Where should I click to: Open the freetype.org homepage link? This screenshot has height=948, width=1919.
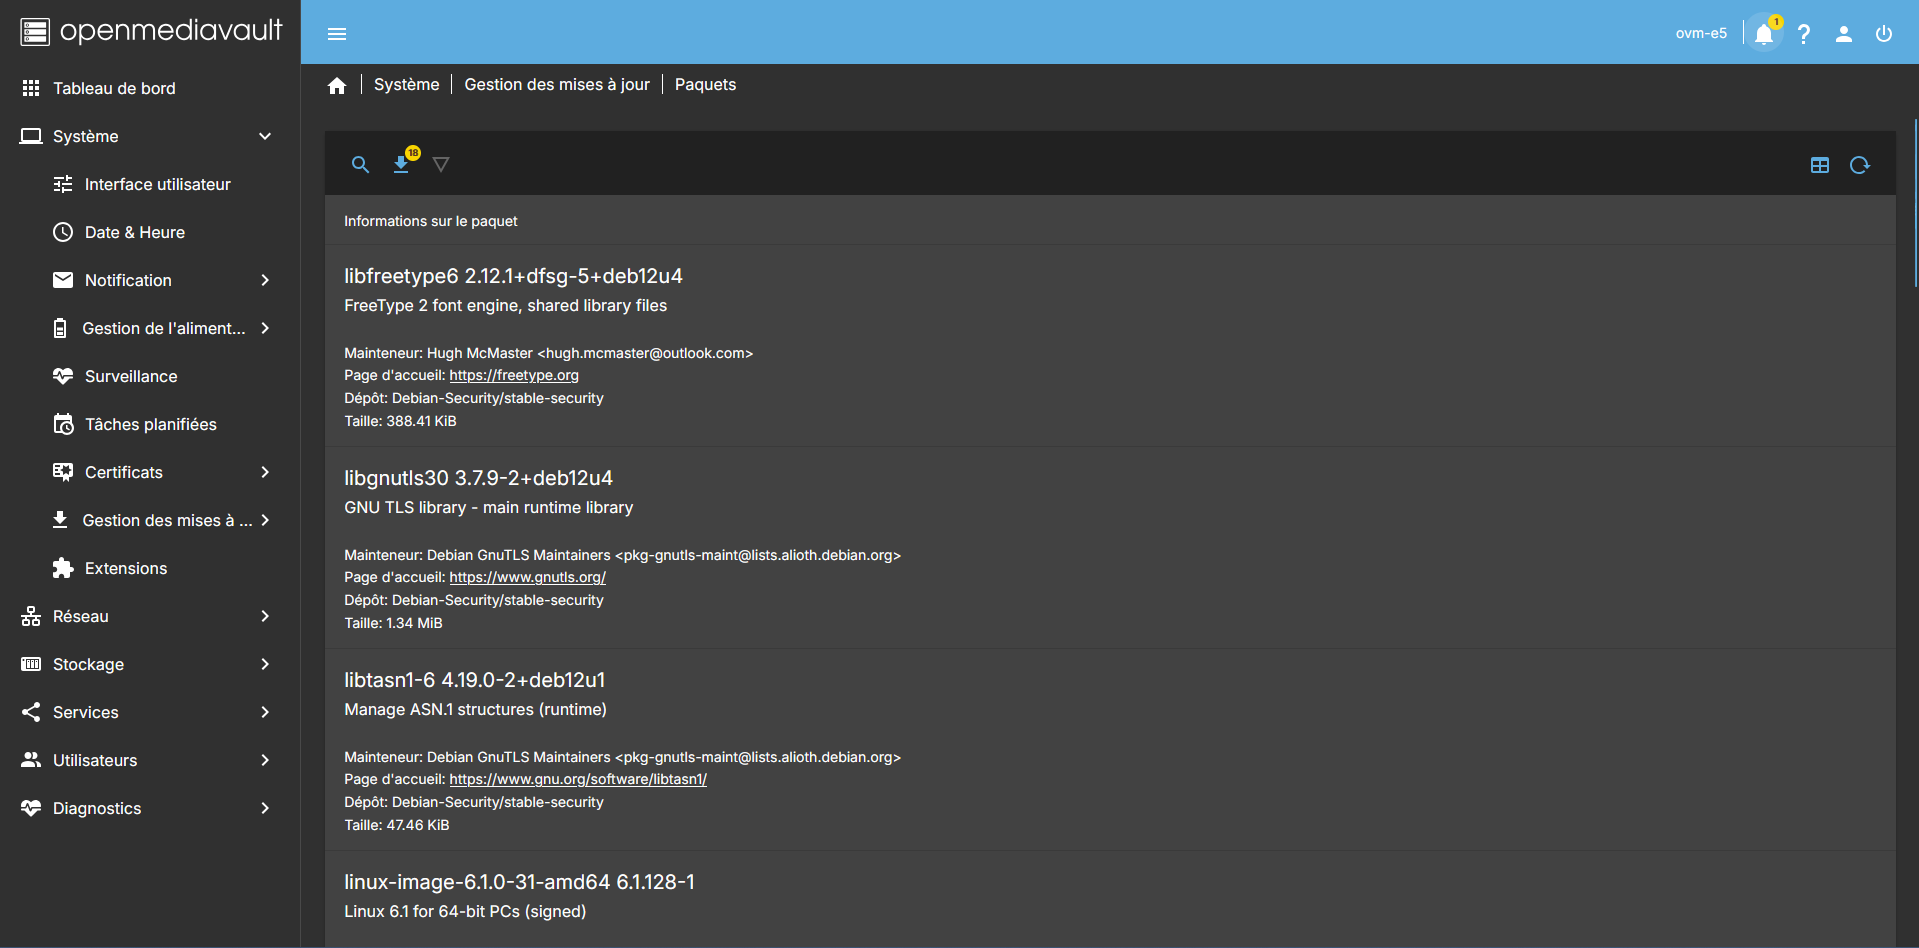[514, 375]
